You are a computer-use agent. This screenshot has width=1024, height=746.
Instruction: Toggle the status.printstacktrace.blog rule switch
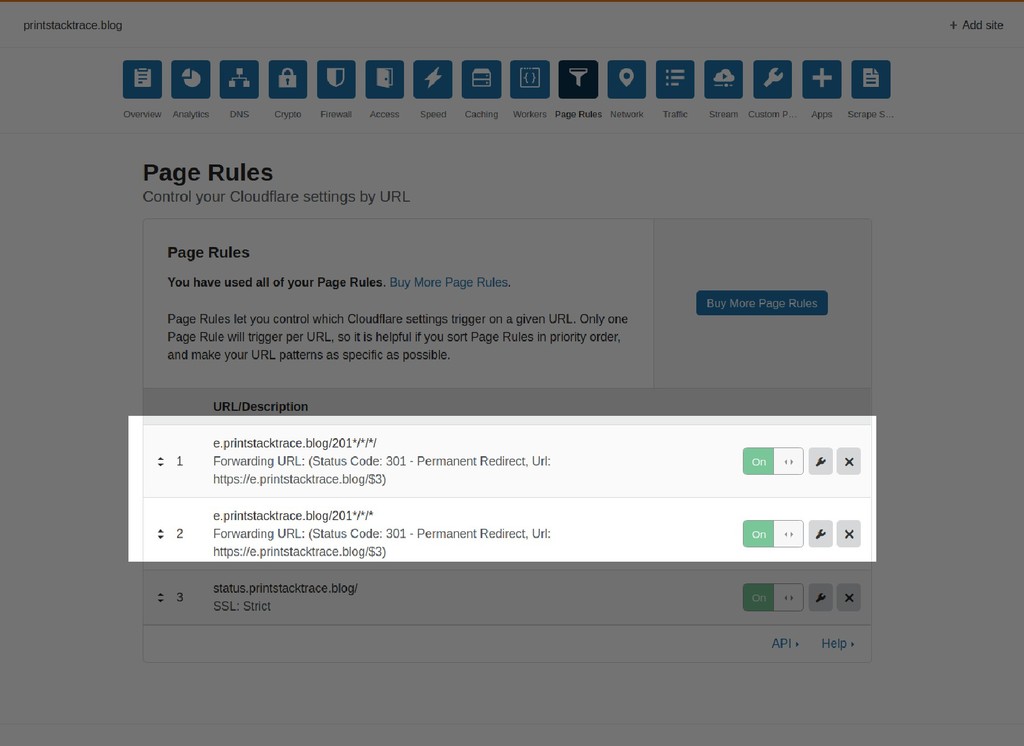tap(773, 598)
